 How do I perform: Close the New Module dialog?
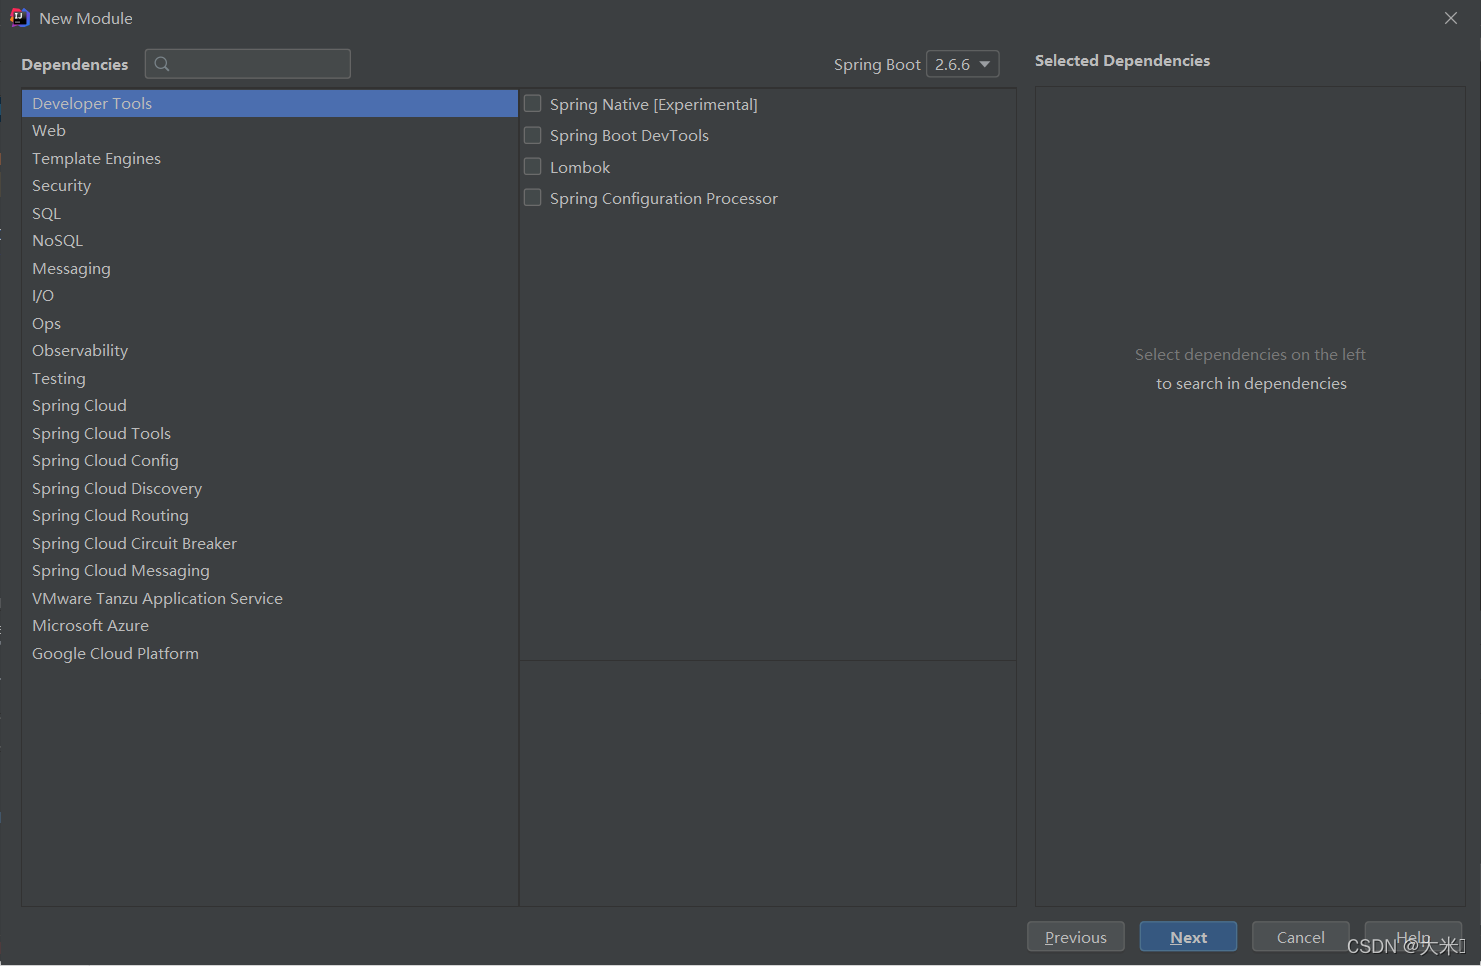1451,18
